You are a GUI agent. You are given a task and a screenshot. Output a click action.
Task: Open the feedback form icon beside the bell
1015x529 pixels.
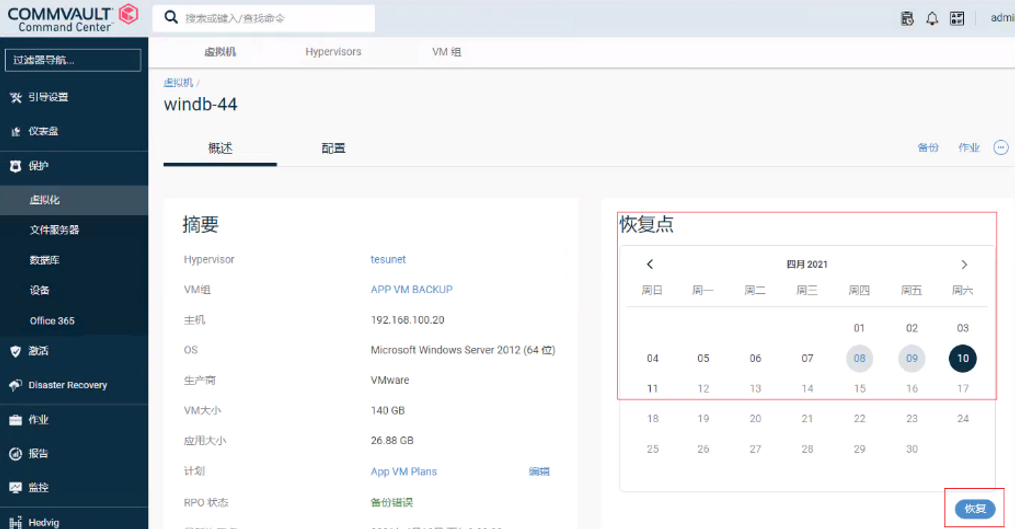(957, 18)
